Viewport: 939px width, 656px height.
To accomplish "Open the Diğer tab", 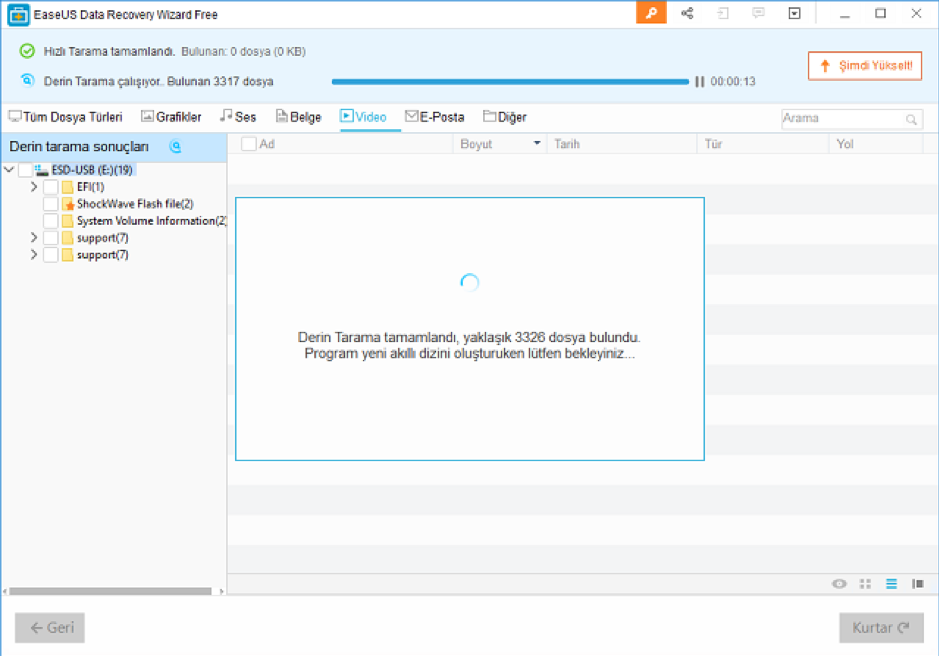I will 505,117.
